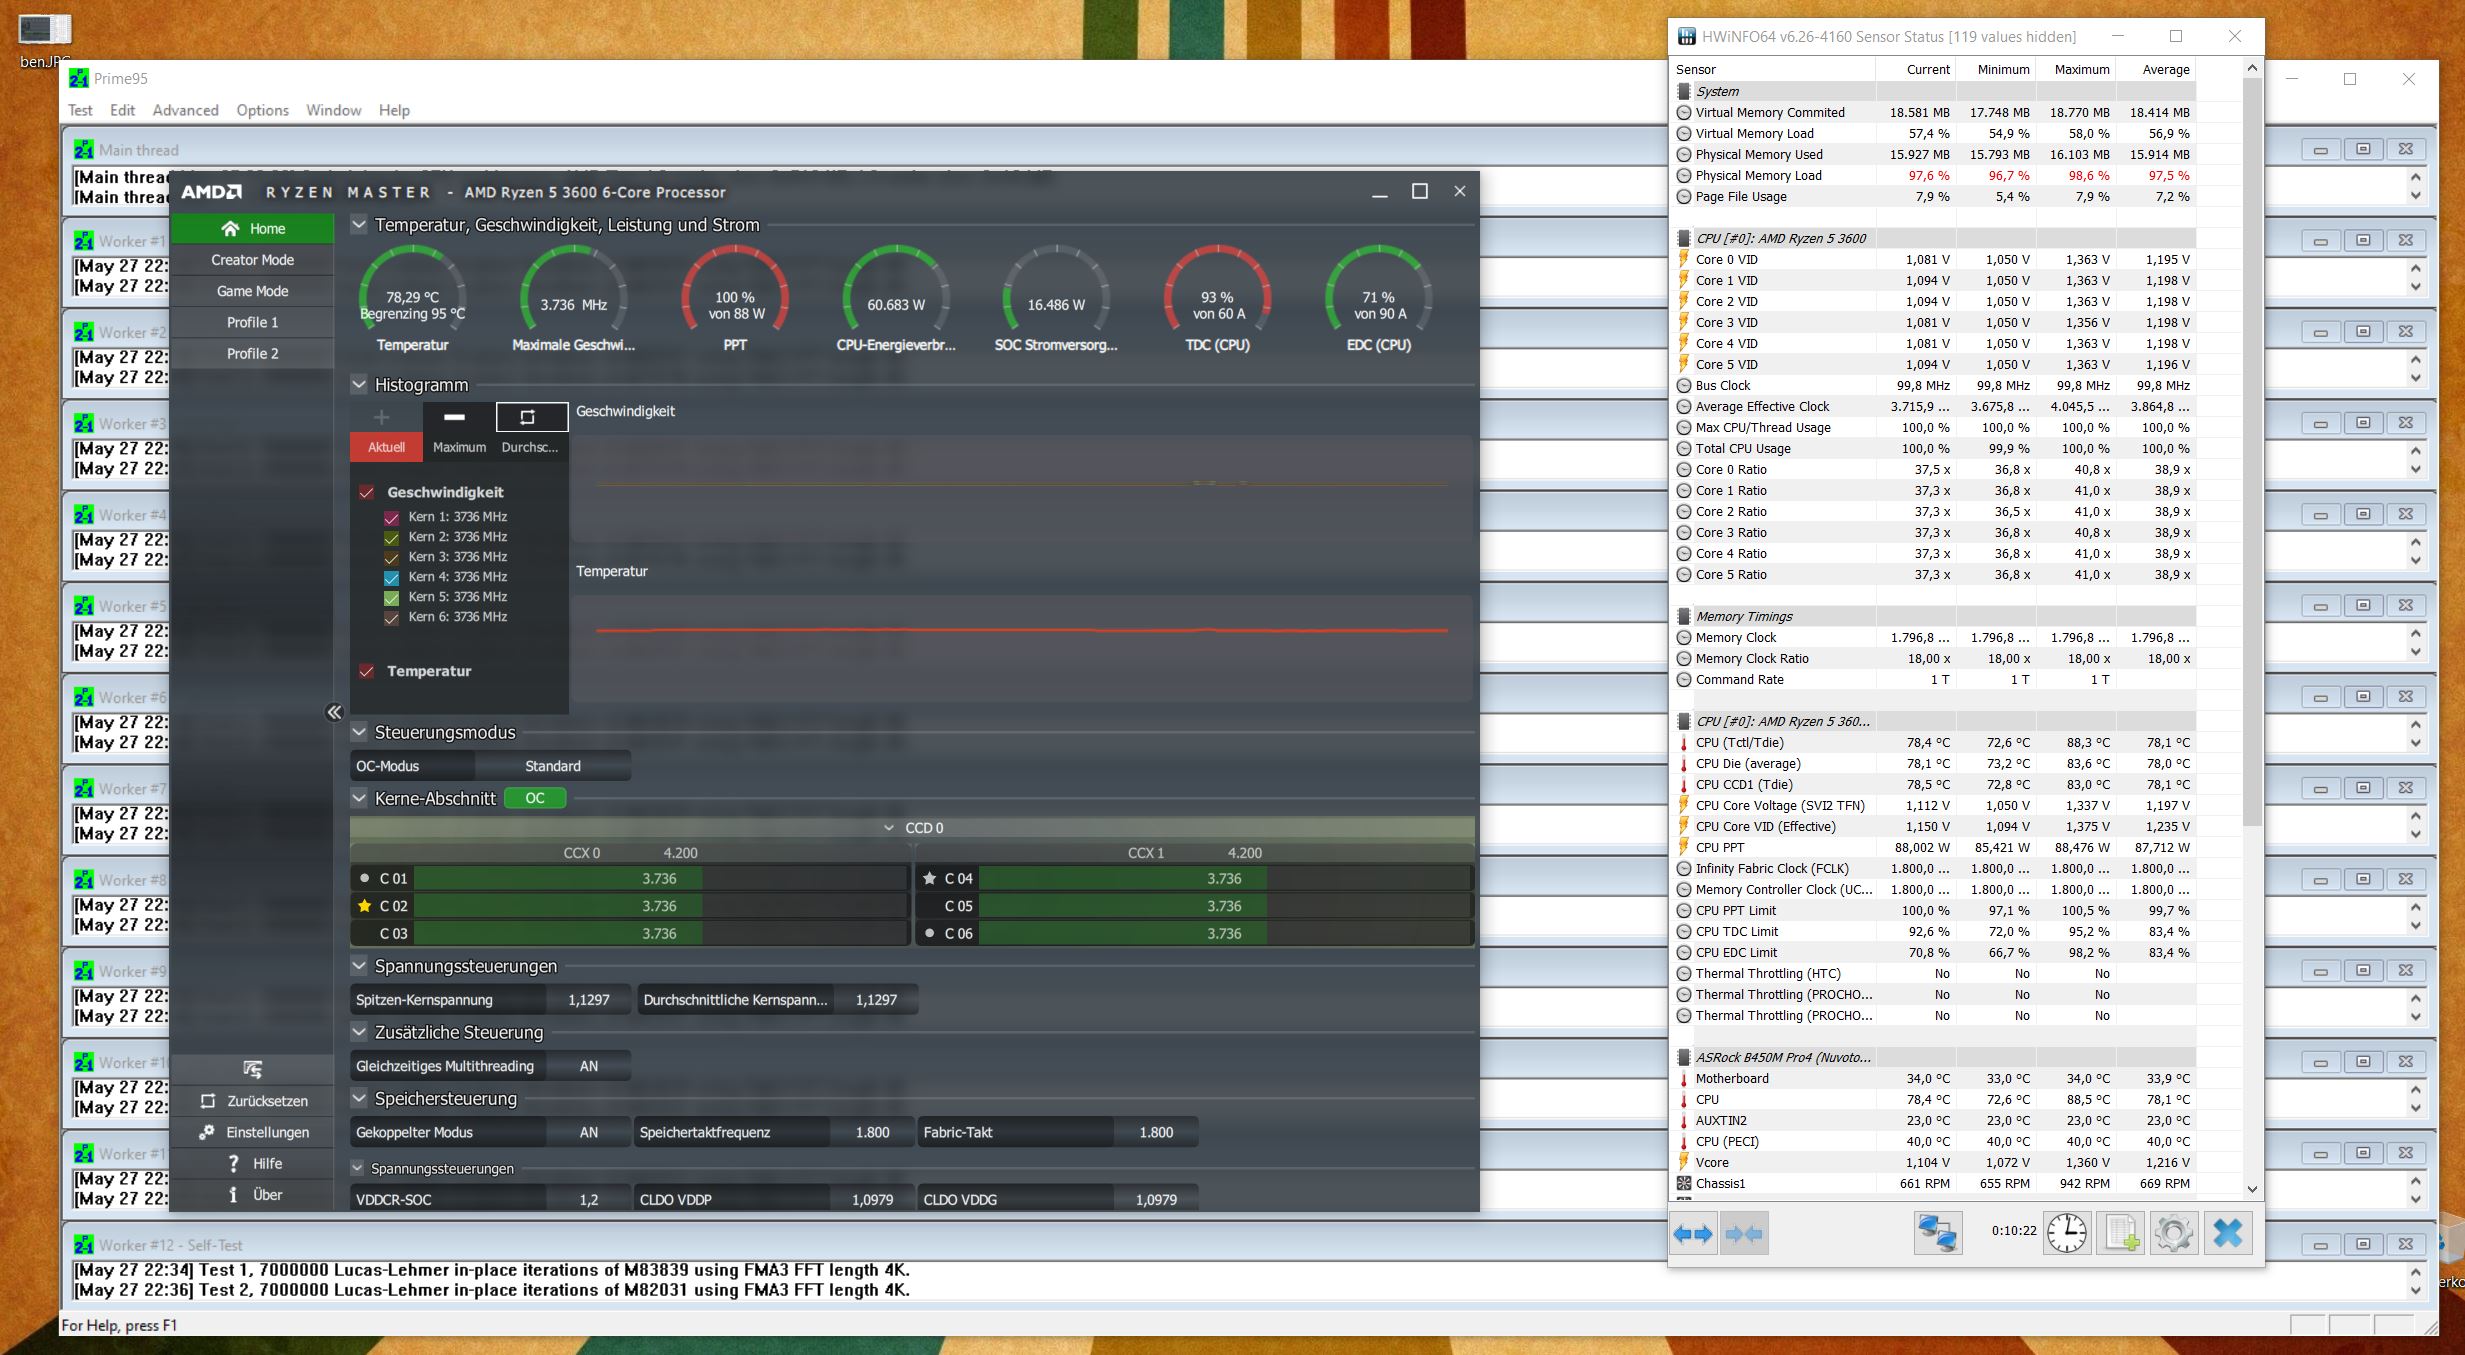Click HWiNFO blue X close sensors icon
Image resolution: width=2465 pixels, height=1355 pixels.
(x=2228, y=1232)
